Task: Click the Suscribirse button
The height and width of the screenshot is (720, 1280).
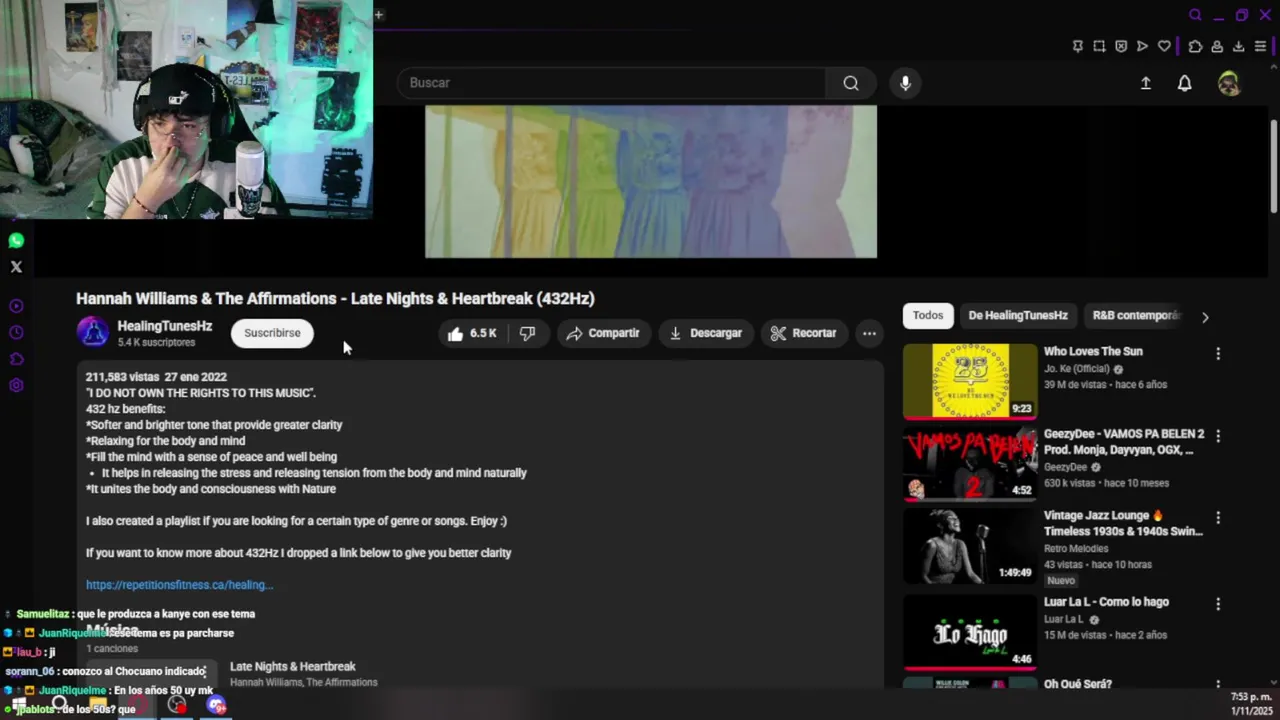Action: coord(272,333)
